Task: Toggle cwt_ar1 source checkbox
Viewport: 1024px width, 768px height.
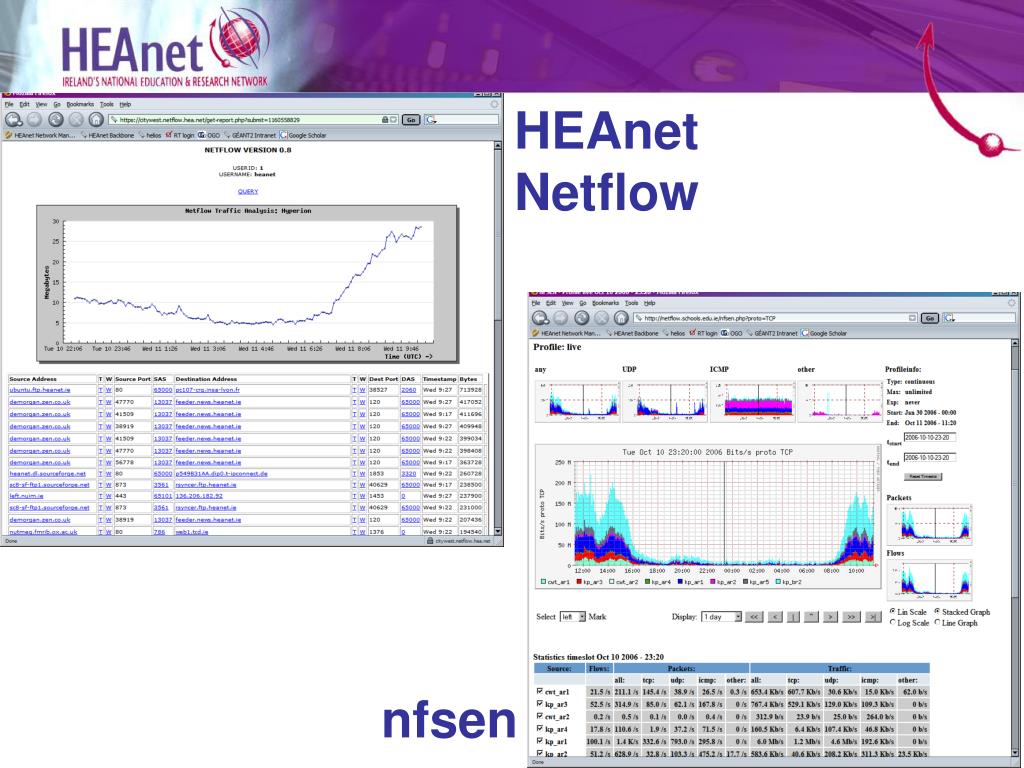Action: click(x=539, y=691)
